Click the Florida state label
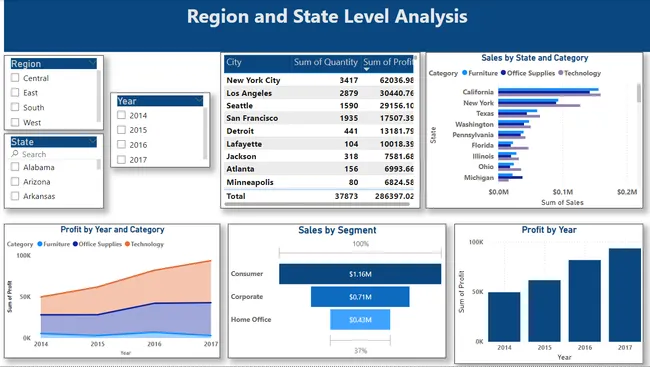Image resolution: width=650 pixels, height=367 pixels. (483, 145)
